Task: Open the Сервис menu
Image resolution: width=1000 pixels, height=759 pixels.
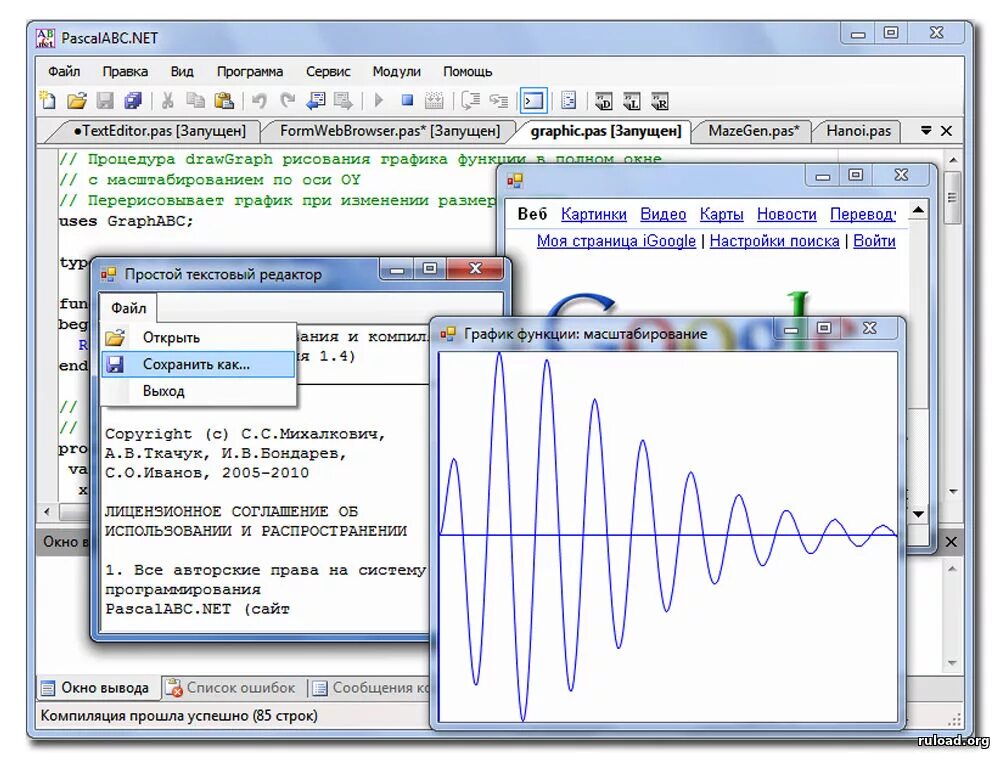Action: pos(328,71)
